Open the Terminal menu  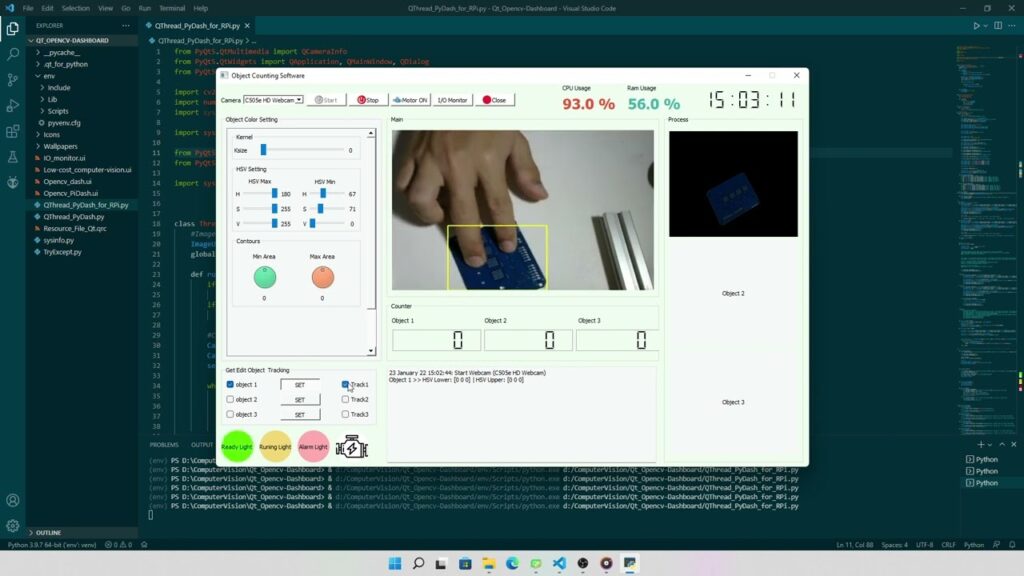(172, 8)
